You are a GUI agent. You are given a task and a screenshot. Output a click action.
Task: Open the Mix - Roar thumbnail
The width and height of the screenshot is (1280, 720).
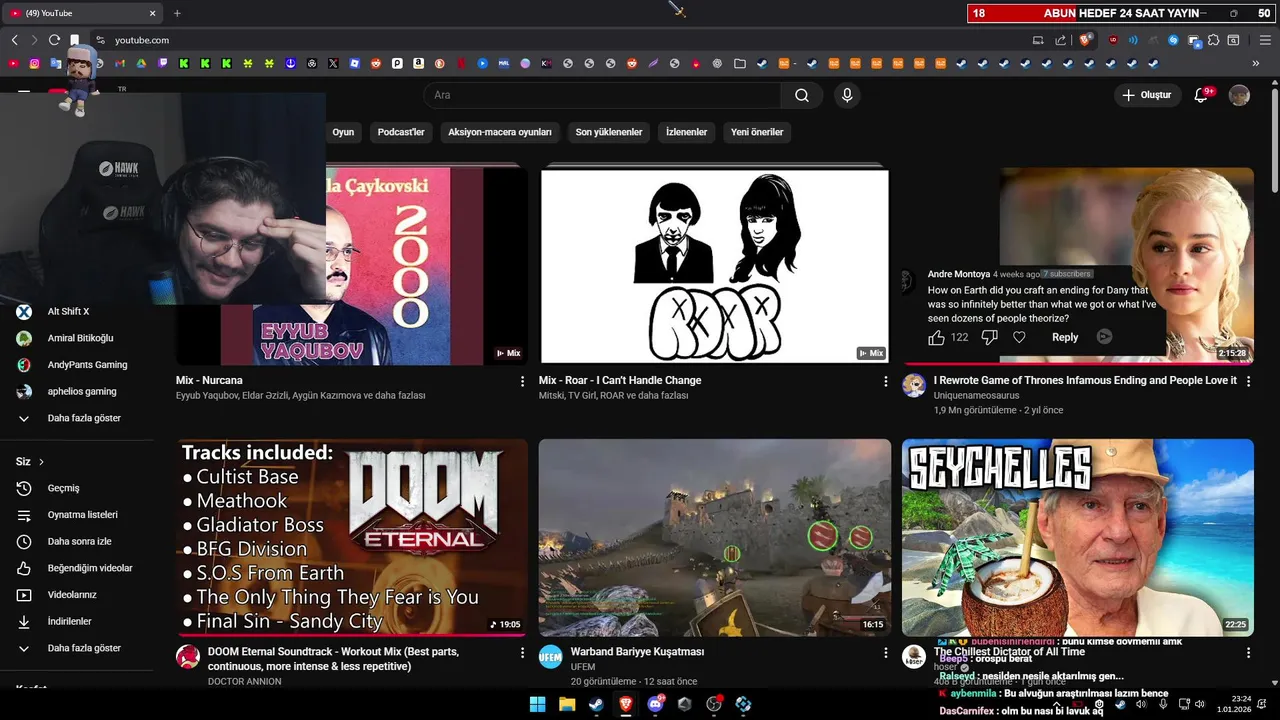[x=714, y=264]
